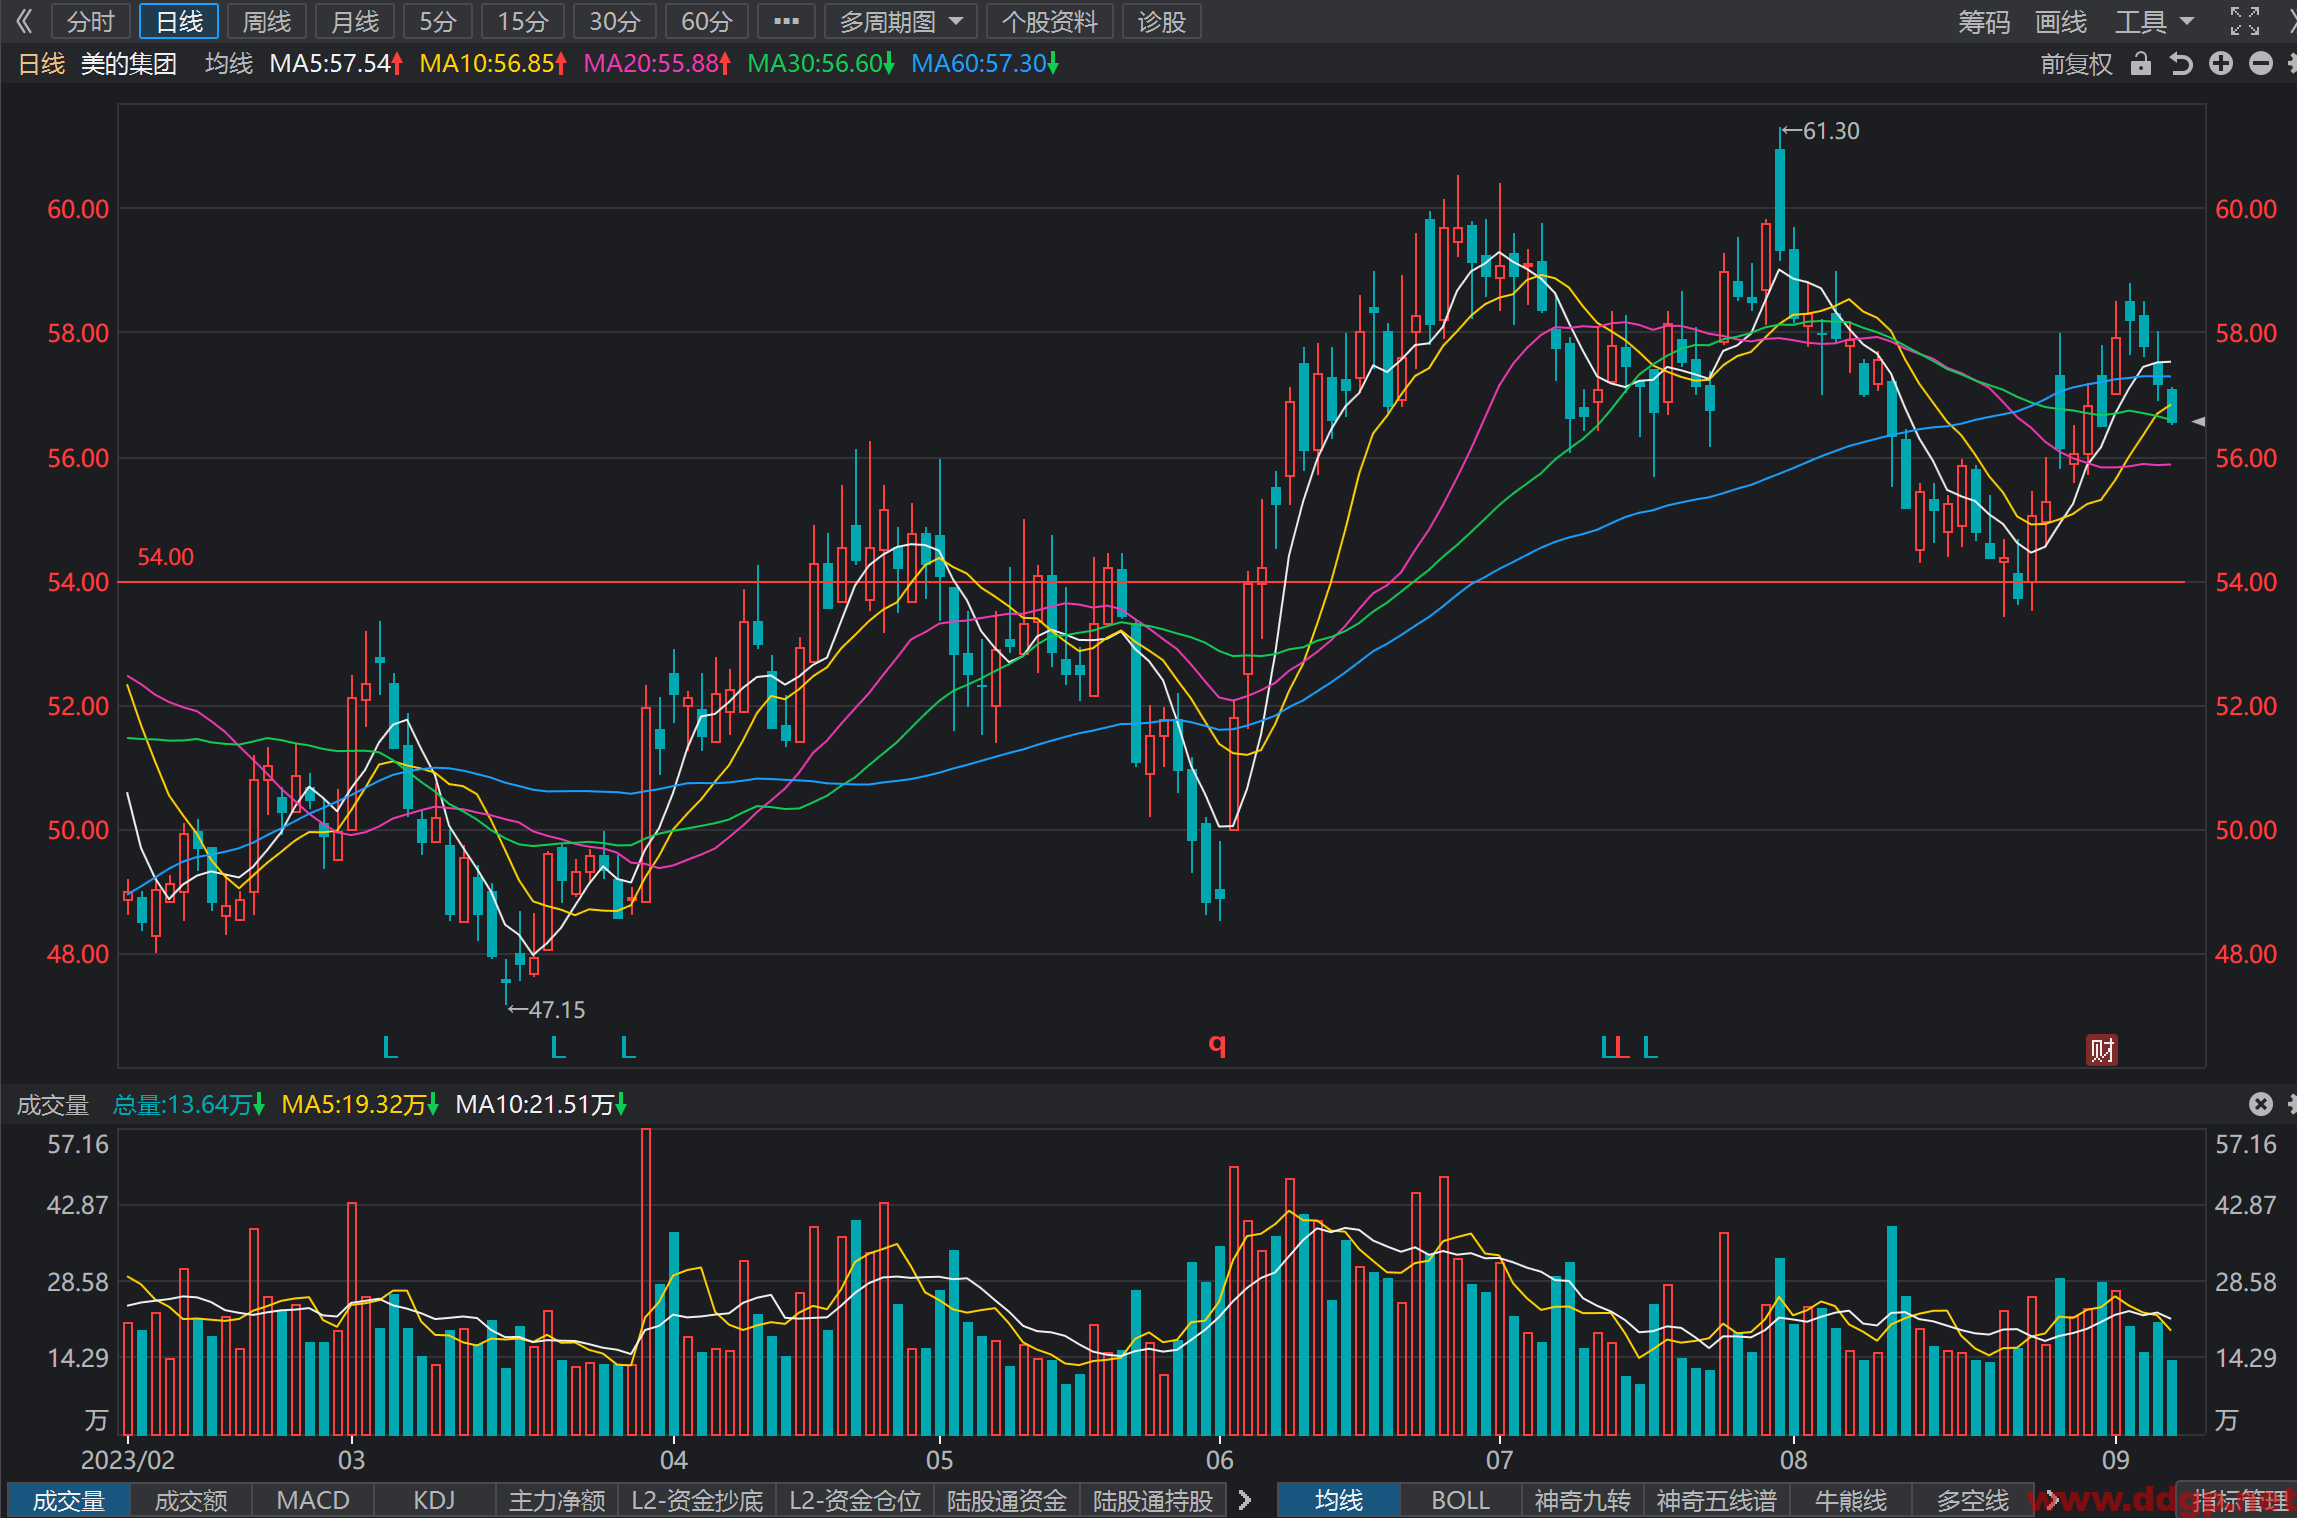Toggle the 前复权 price adjustment mode
The width and height of the screenshot is (2297, 1518).
2076,64
